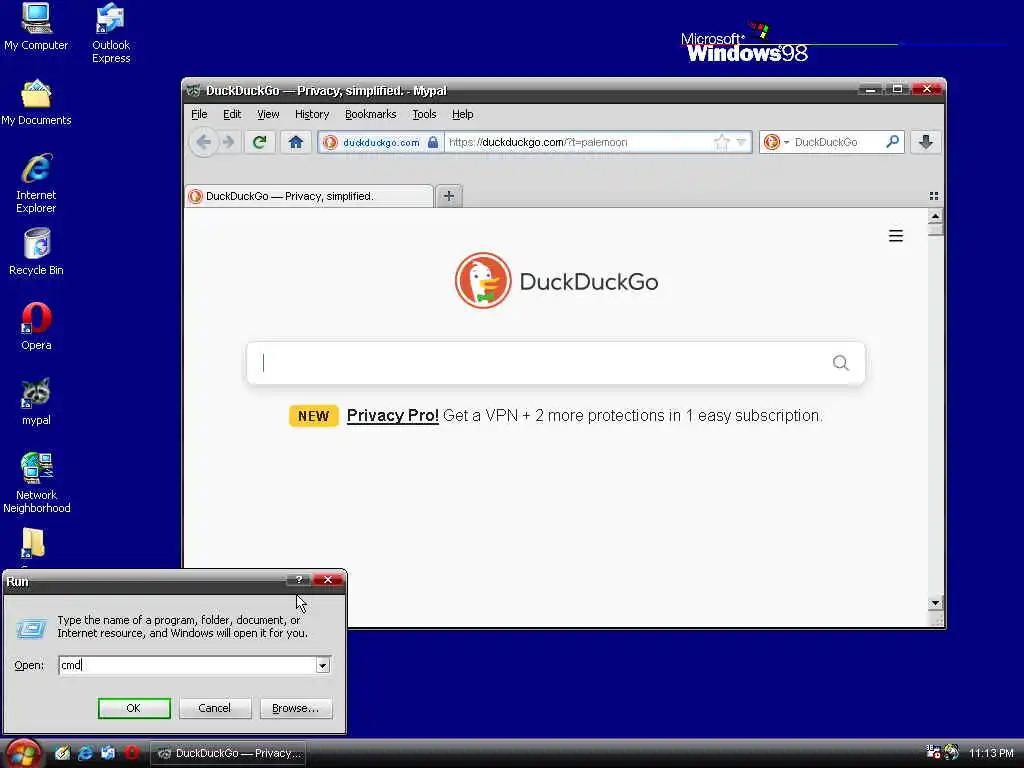The width and height of the screenshot is (1024, 768).
Task: Click duckduckgo.com site identity label
Action: tap(381, 142)
